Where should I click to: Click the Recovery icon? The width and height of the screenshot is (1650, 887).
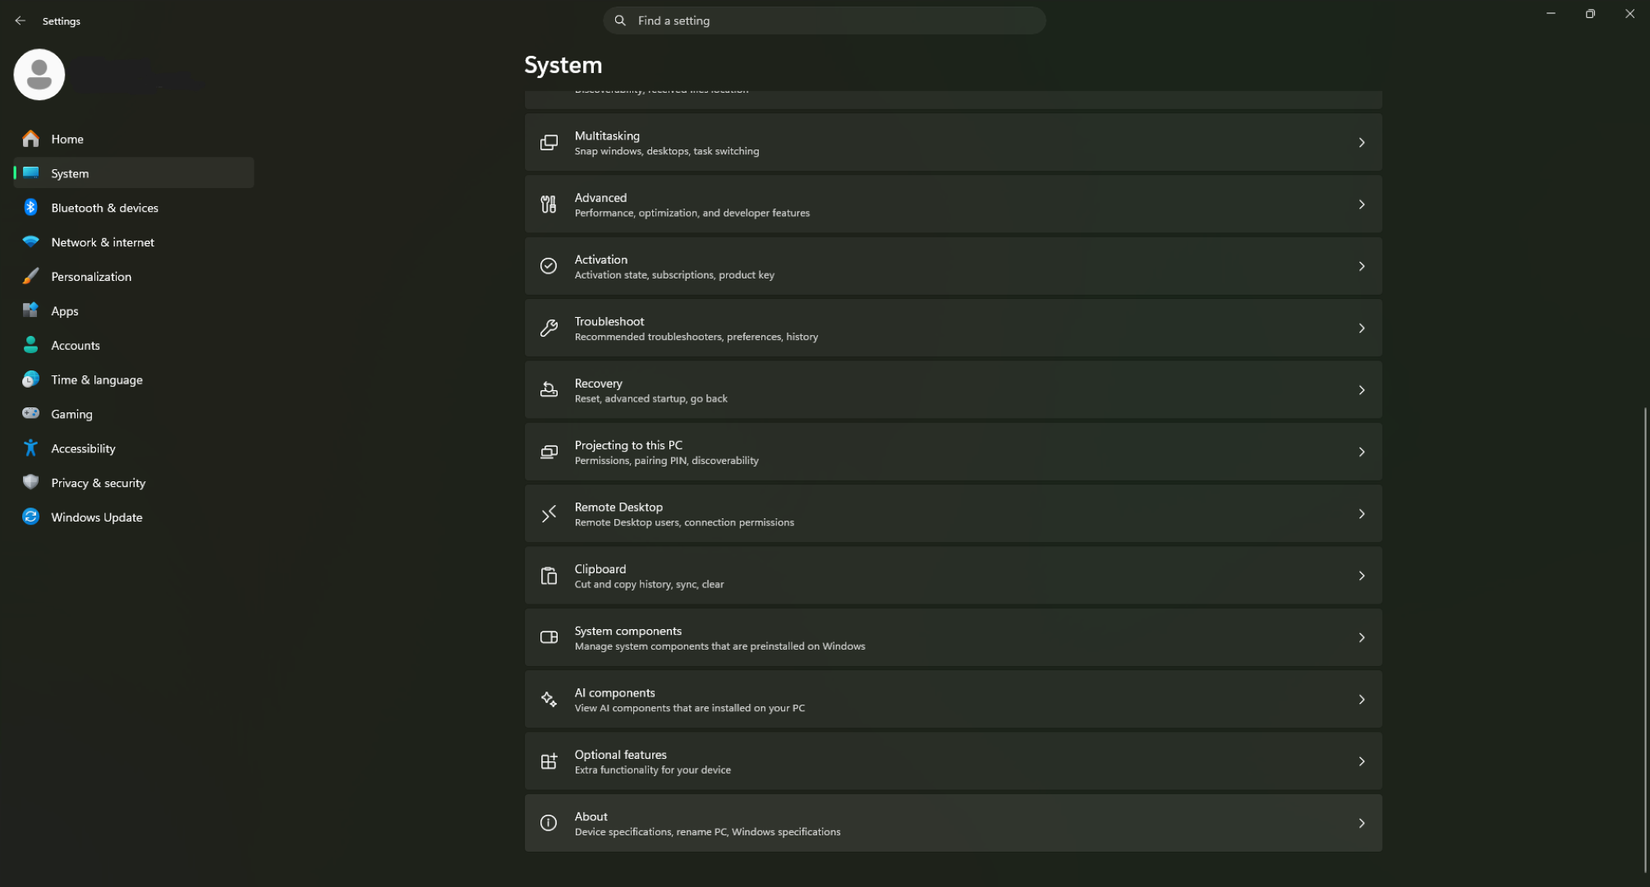point(548,390)
